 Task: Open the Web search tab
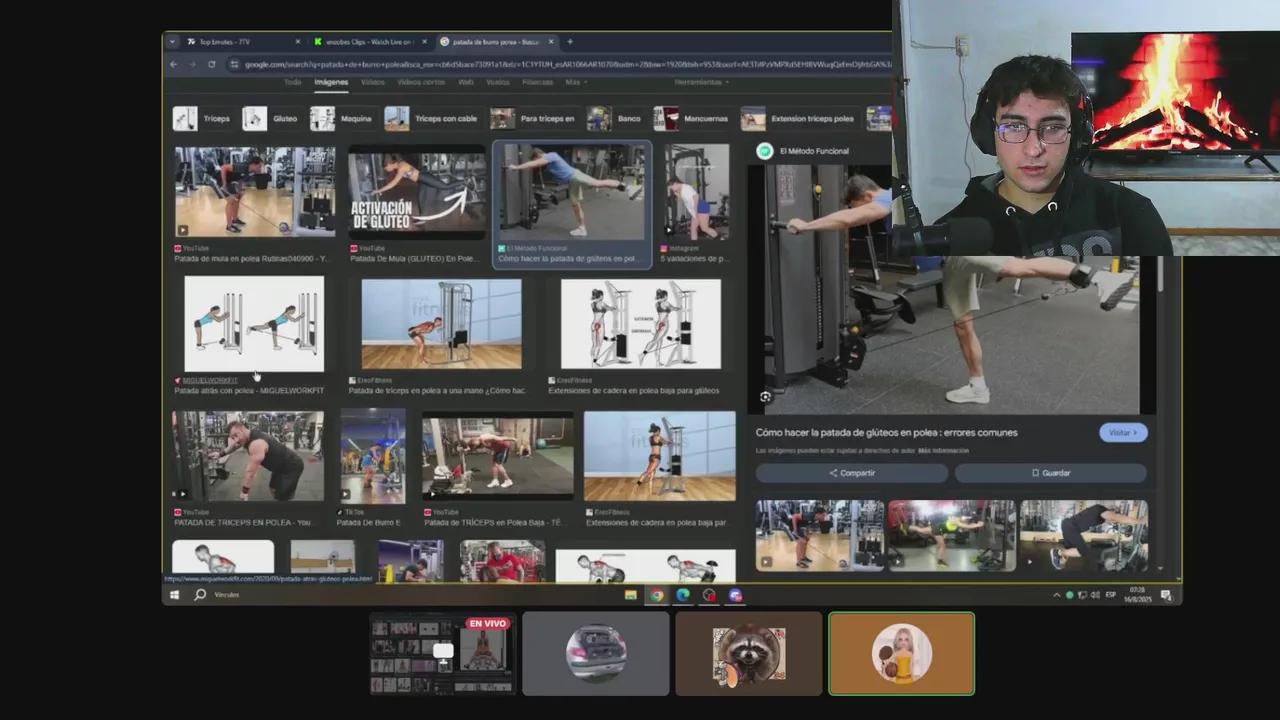coord(466,82)
